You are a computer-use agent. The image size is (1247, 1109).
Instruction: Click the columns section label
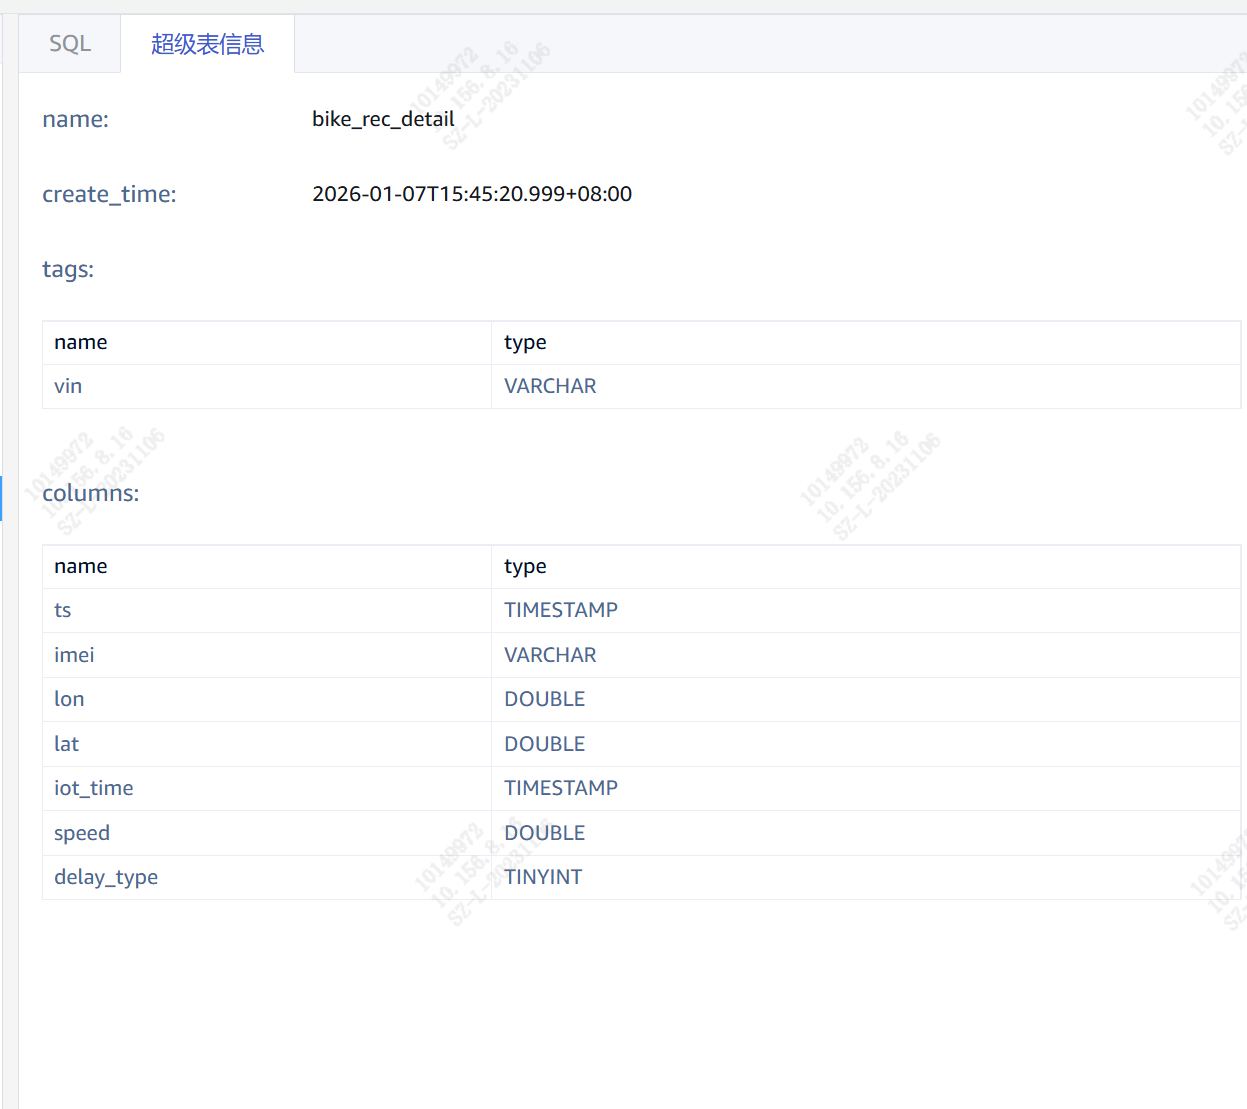click(x=91, y=493)
